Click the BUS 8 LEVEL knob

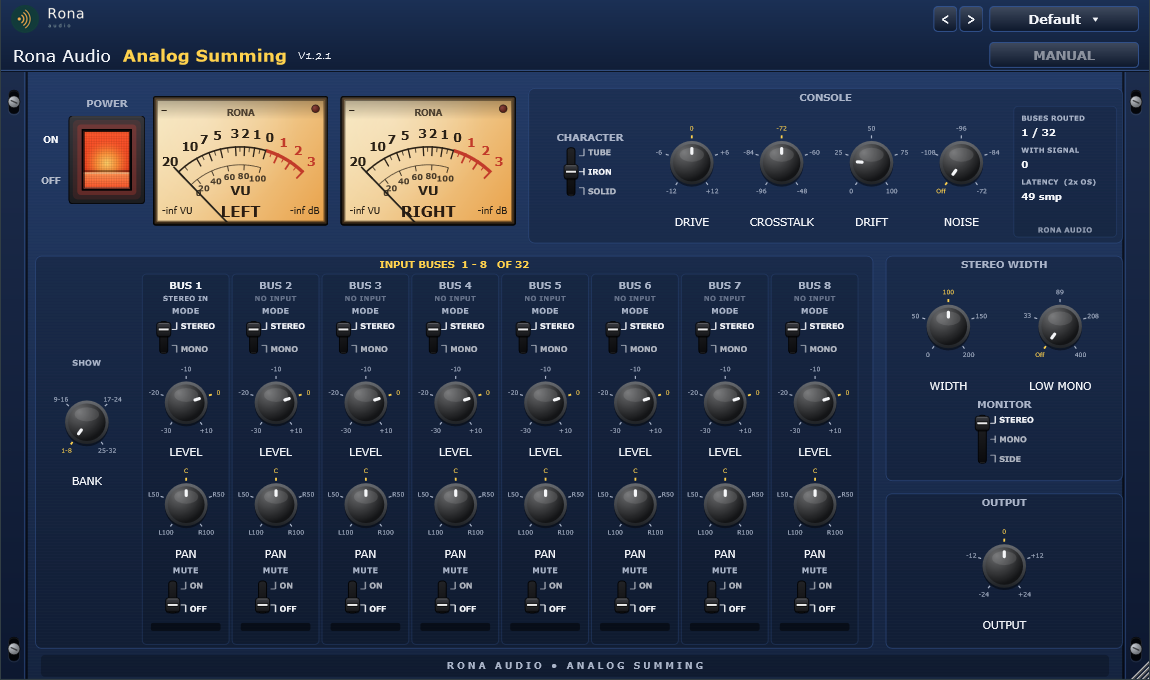pos(815,403)
